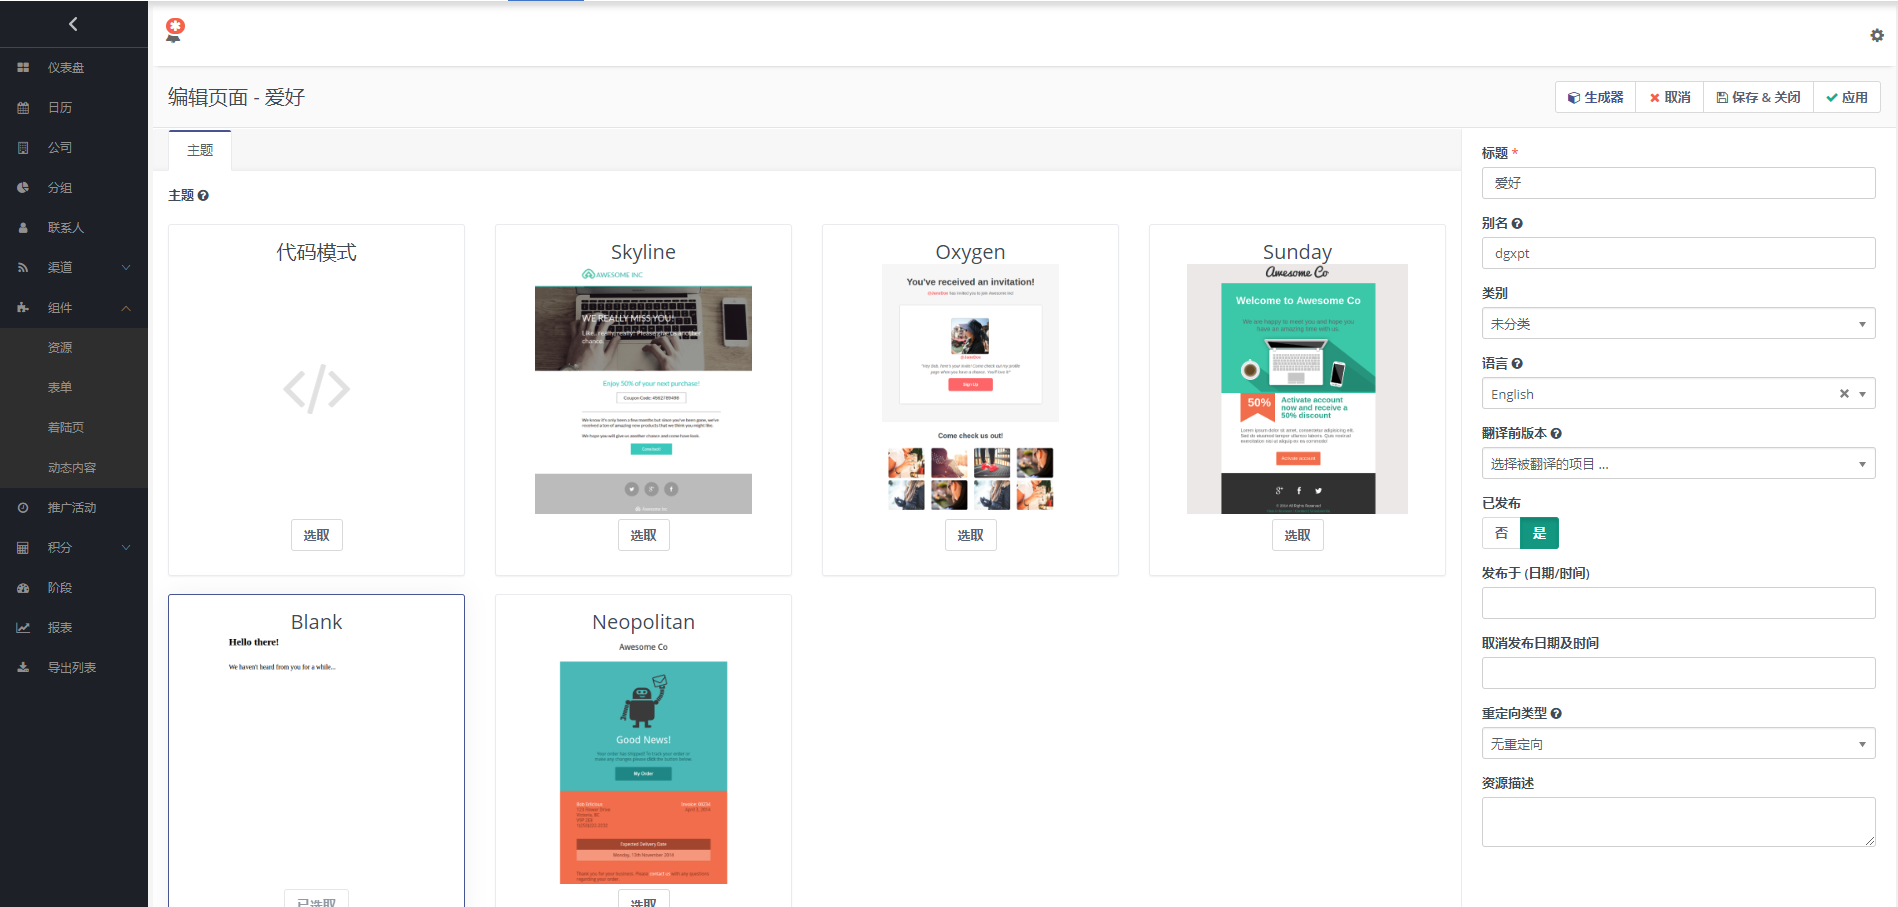Clear the English language selection
Screen dimensions: 1898x907
[1843, 394]
